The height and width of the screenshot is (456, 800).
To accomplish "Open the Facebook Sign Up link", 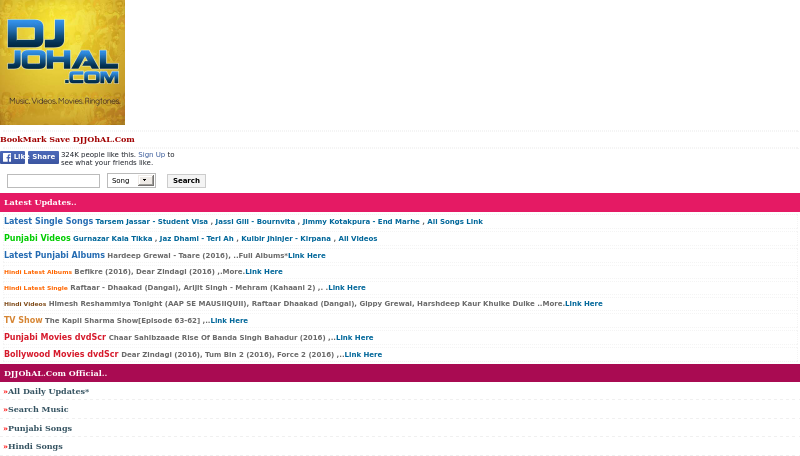I will pyautogui.click(x=152, y=155).
